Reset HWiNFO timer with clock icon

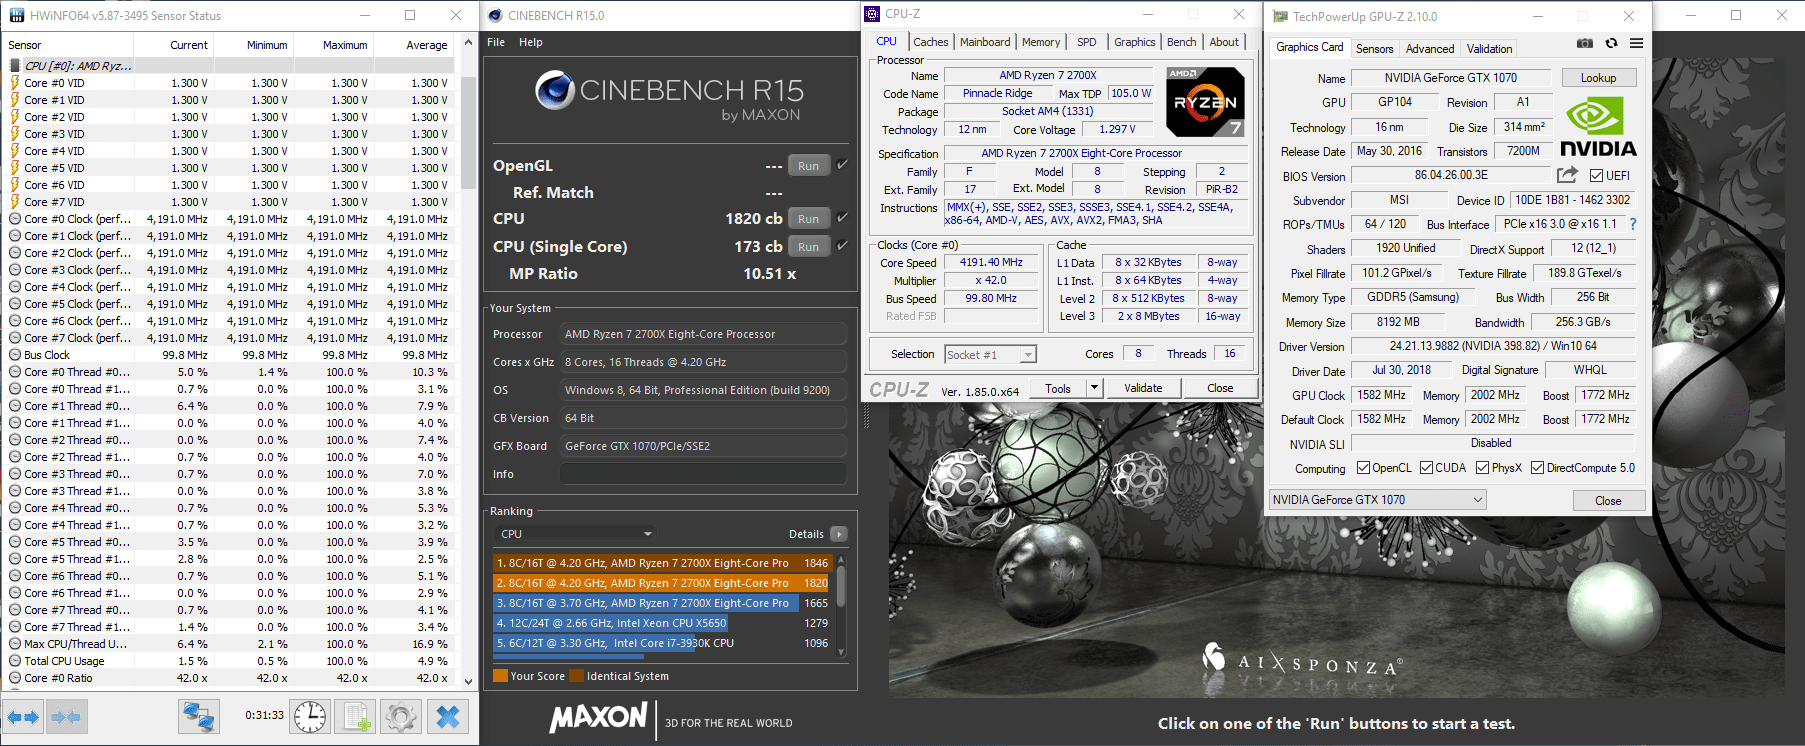(310, 717)
